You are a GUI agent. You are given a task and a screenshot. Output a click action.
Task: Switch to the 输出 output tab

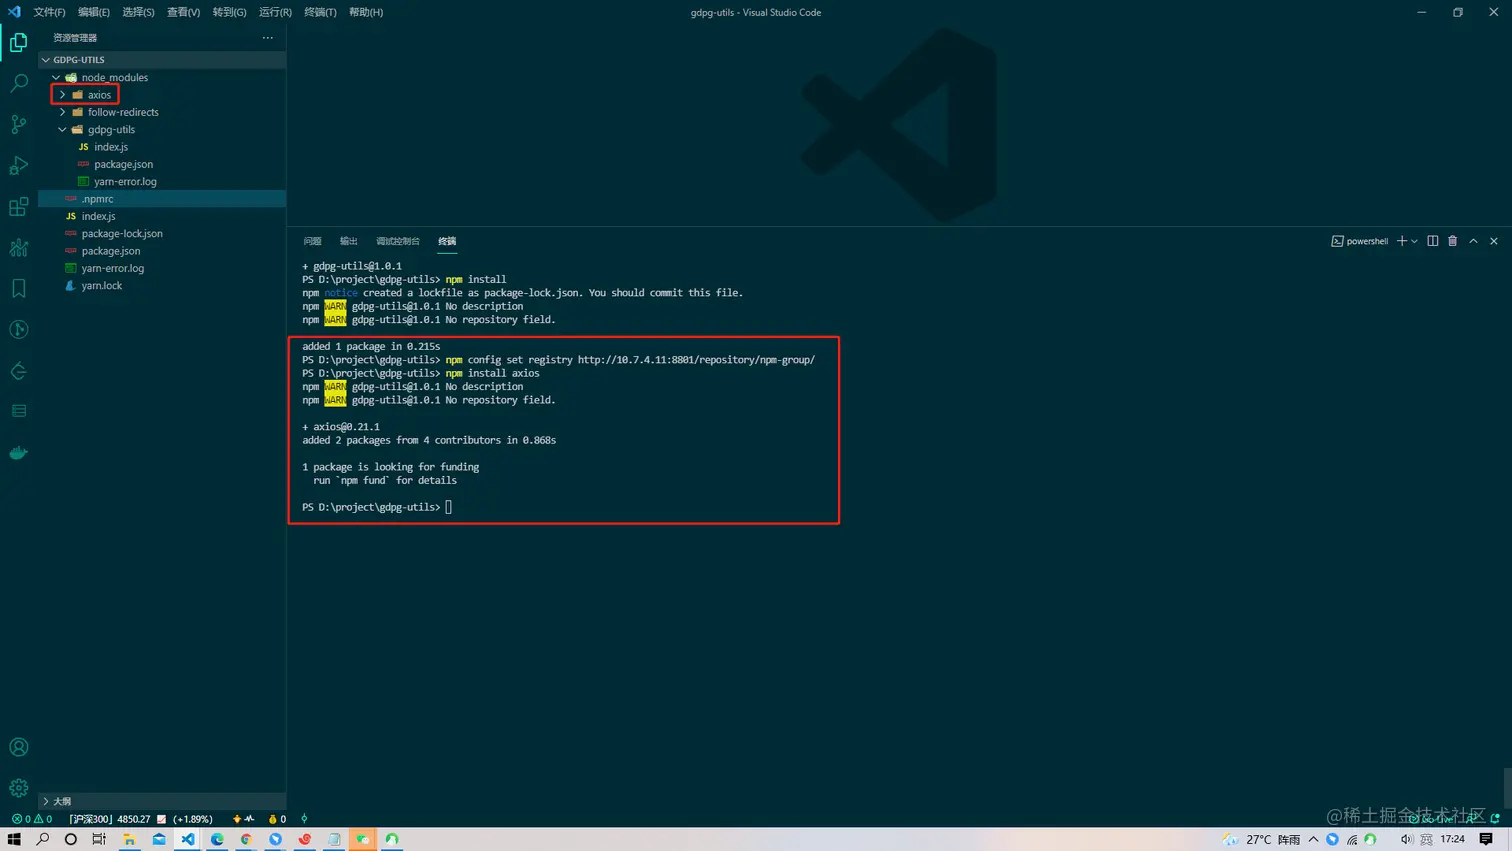point(348,241)
